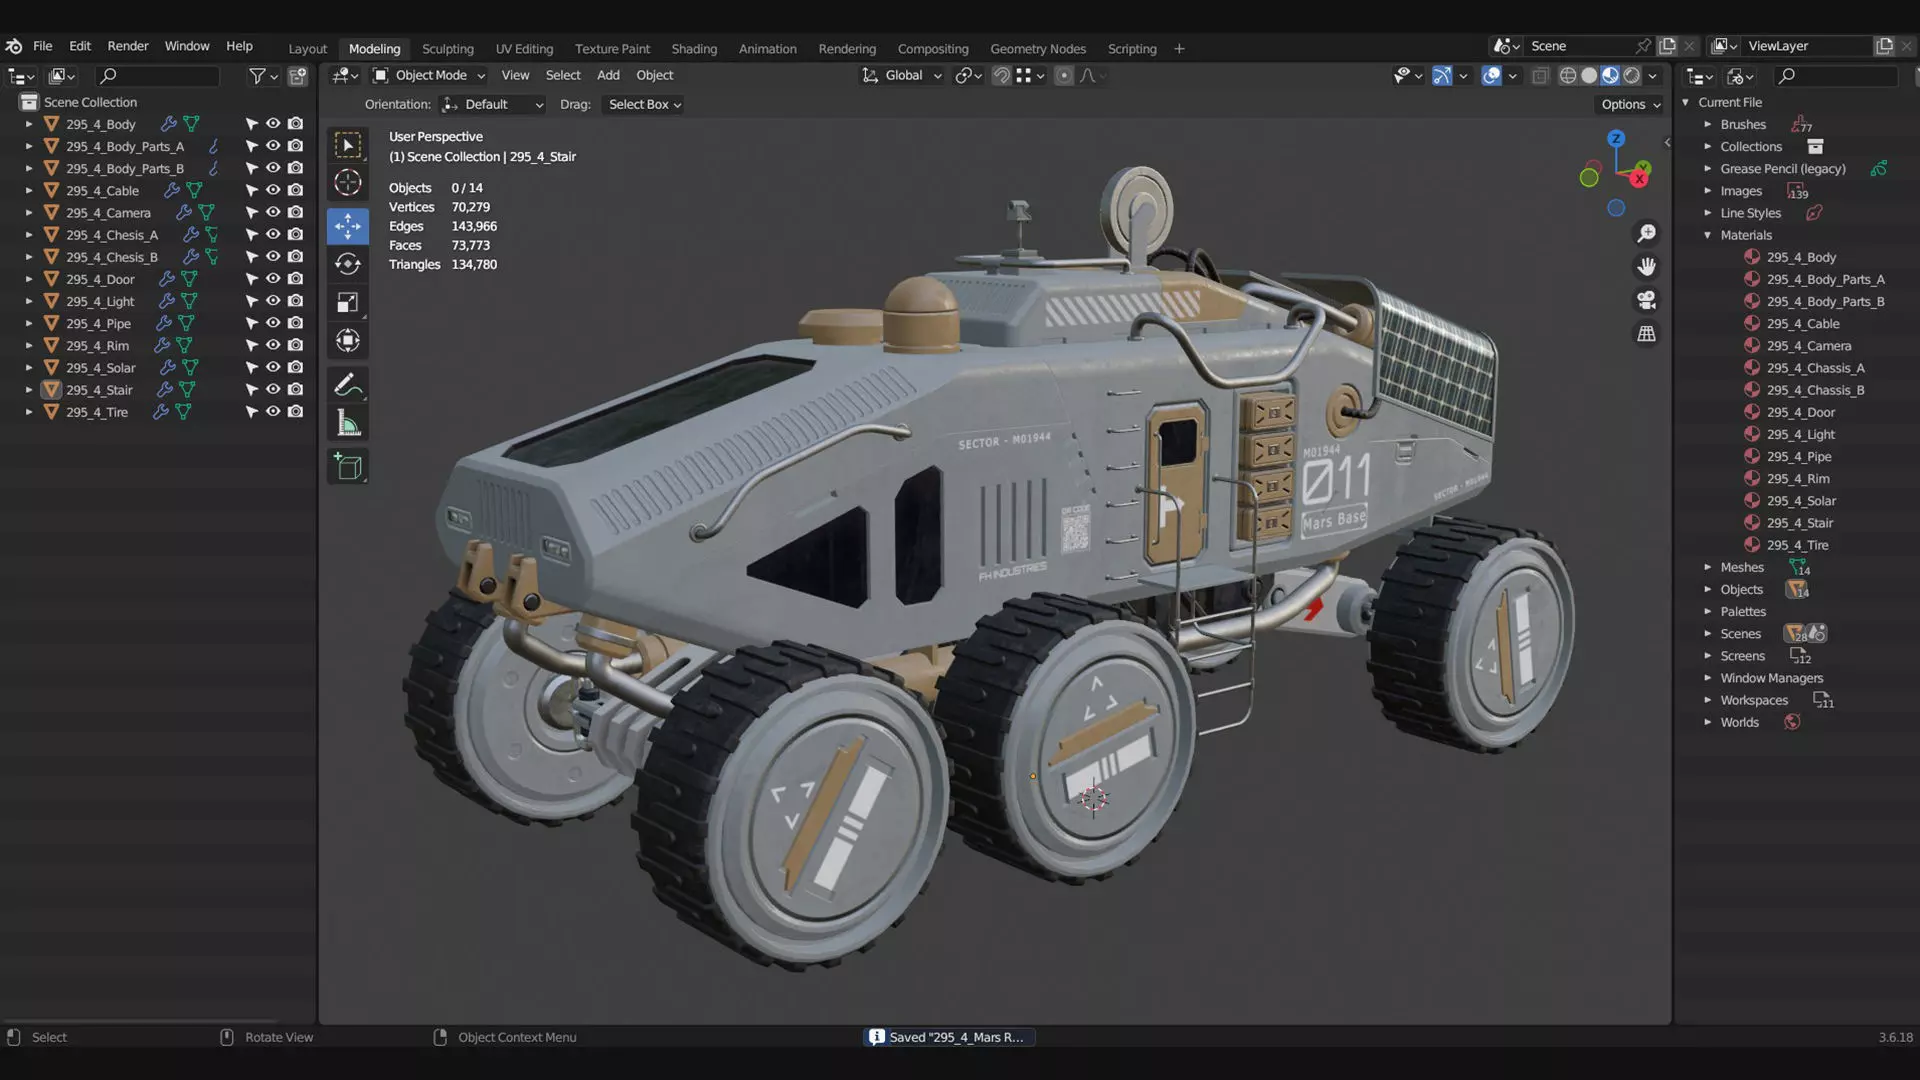This screenshot has width=1920, height=1080.
Task: Choose the Move tool
Action: pos(347,226)
